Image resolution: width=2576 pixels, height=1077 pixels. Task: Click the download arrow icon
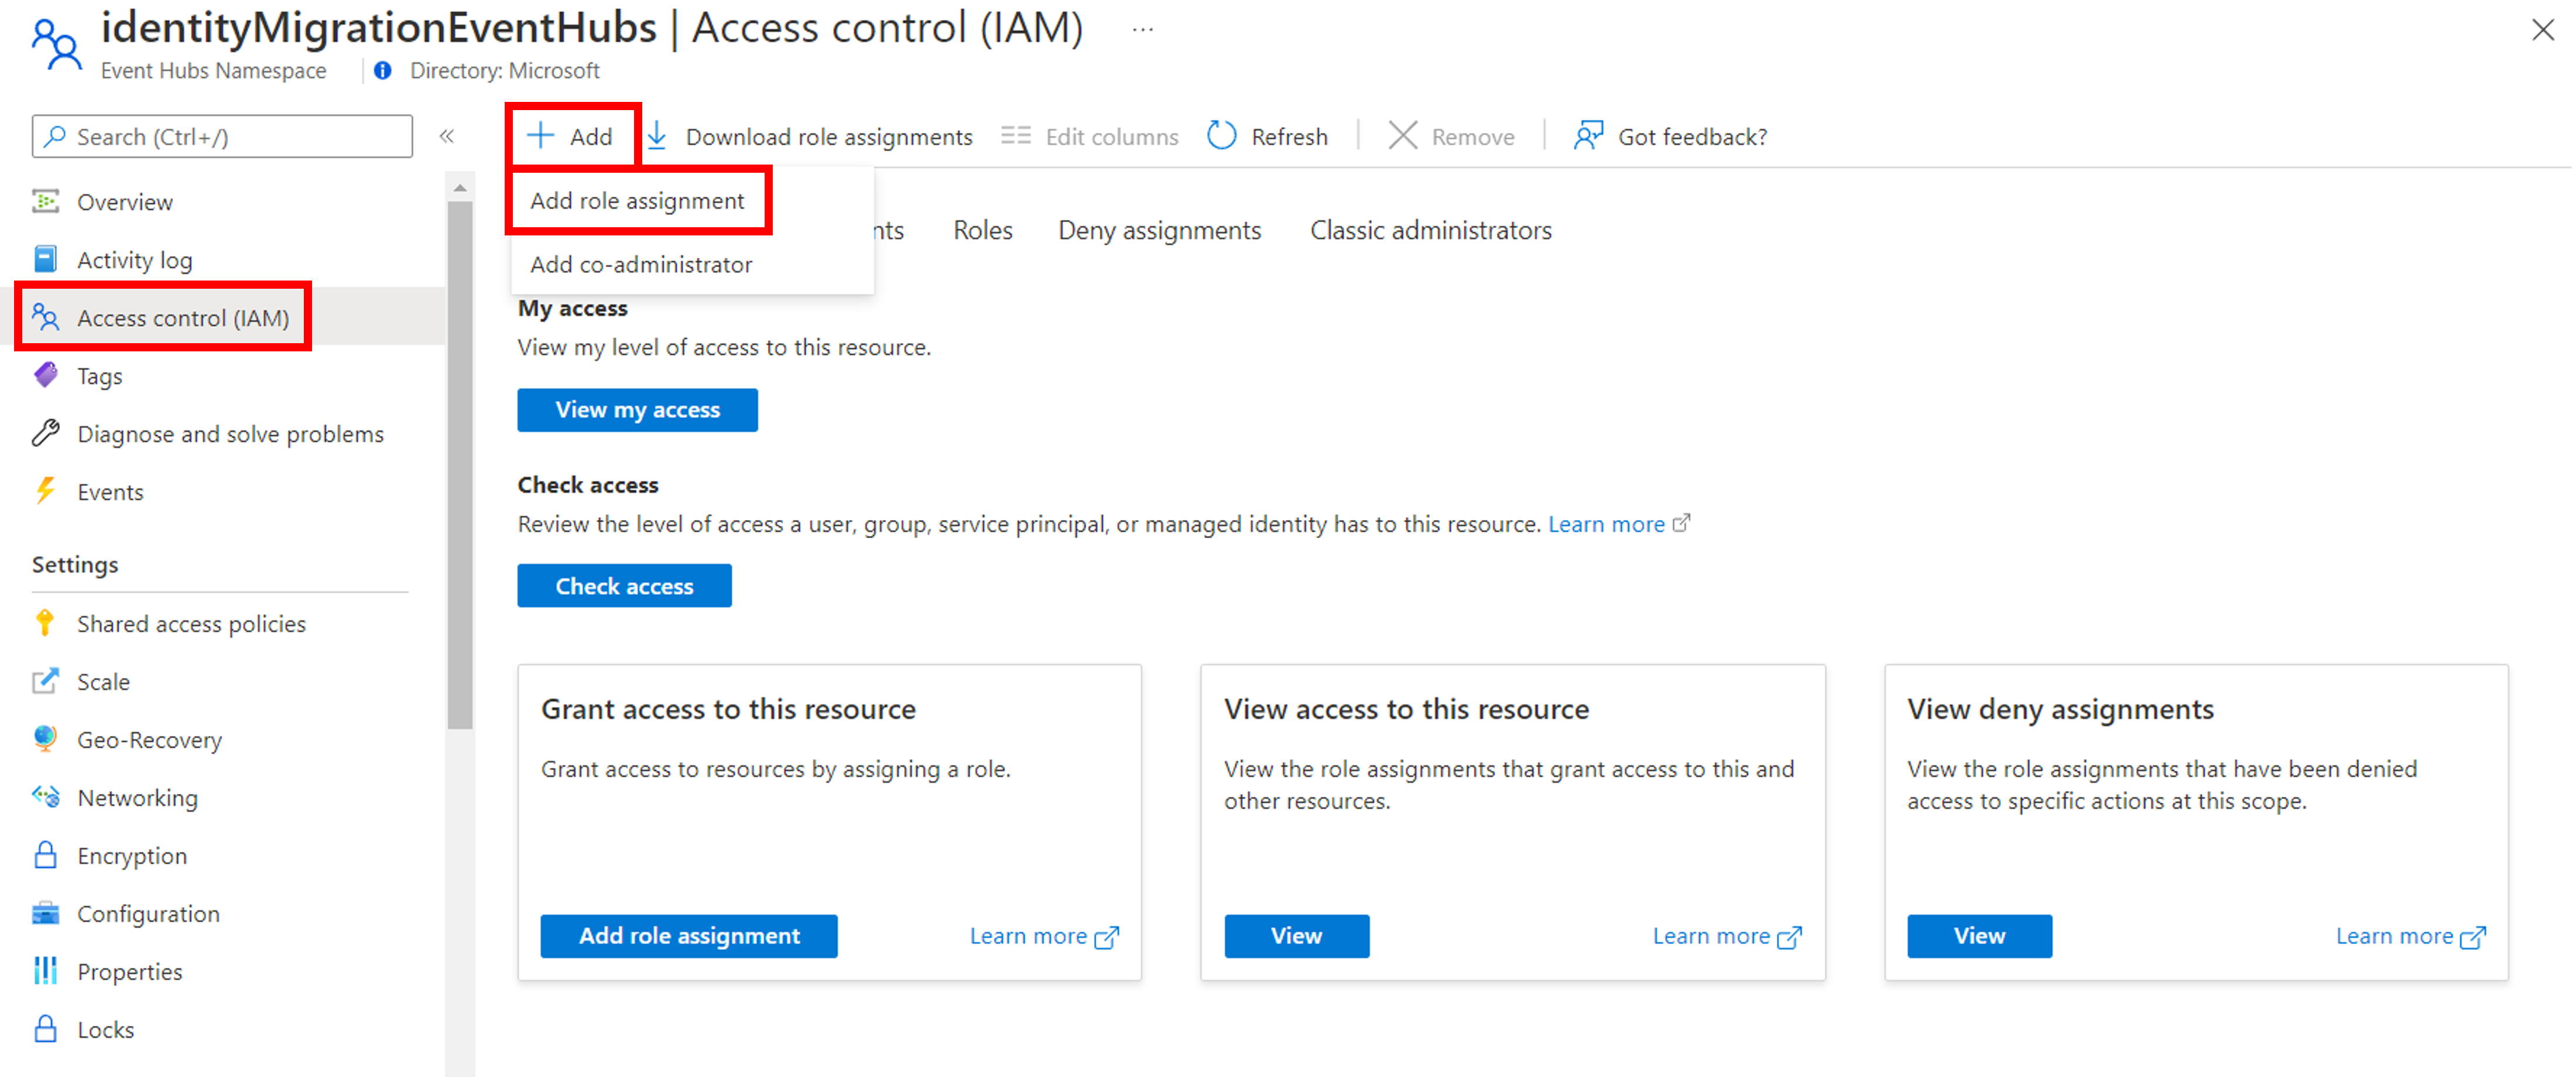pyautogui.click(x=657, y=136)
